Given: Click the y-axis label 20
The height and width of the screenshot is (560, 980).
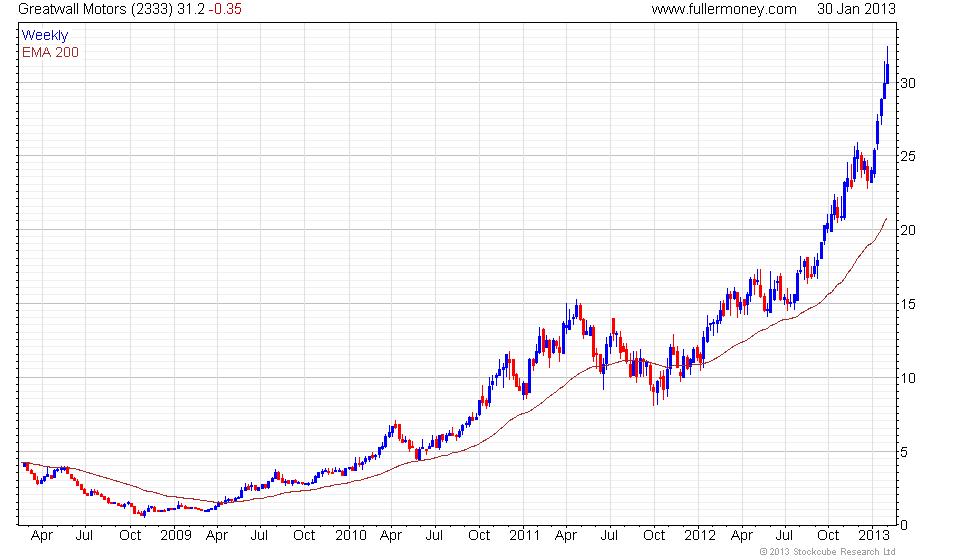Looking at the screenshot, I should 908,230.
